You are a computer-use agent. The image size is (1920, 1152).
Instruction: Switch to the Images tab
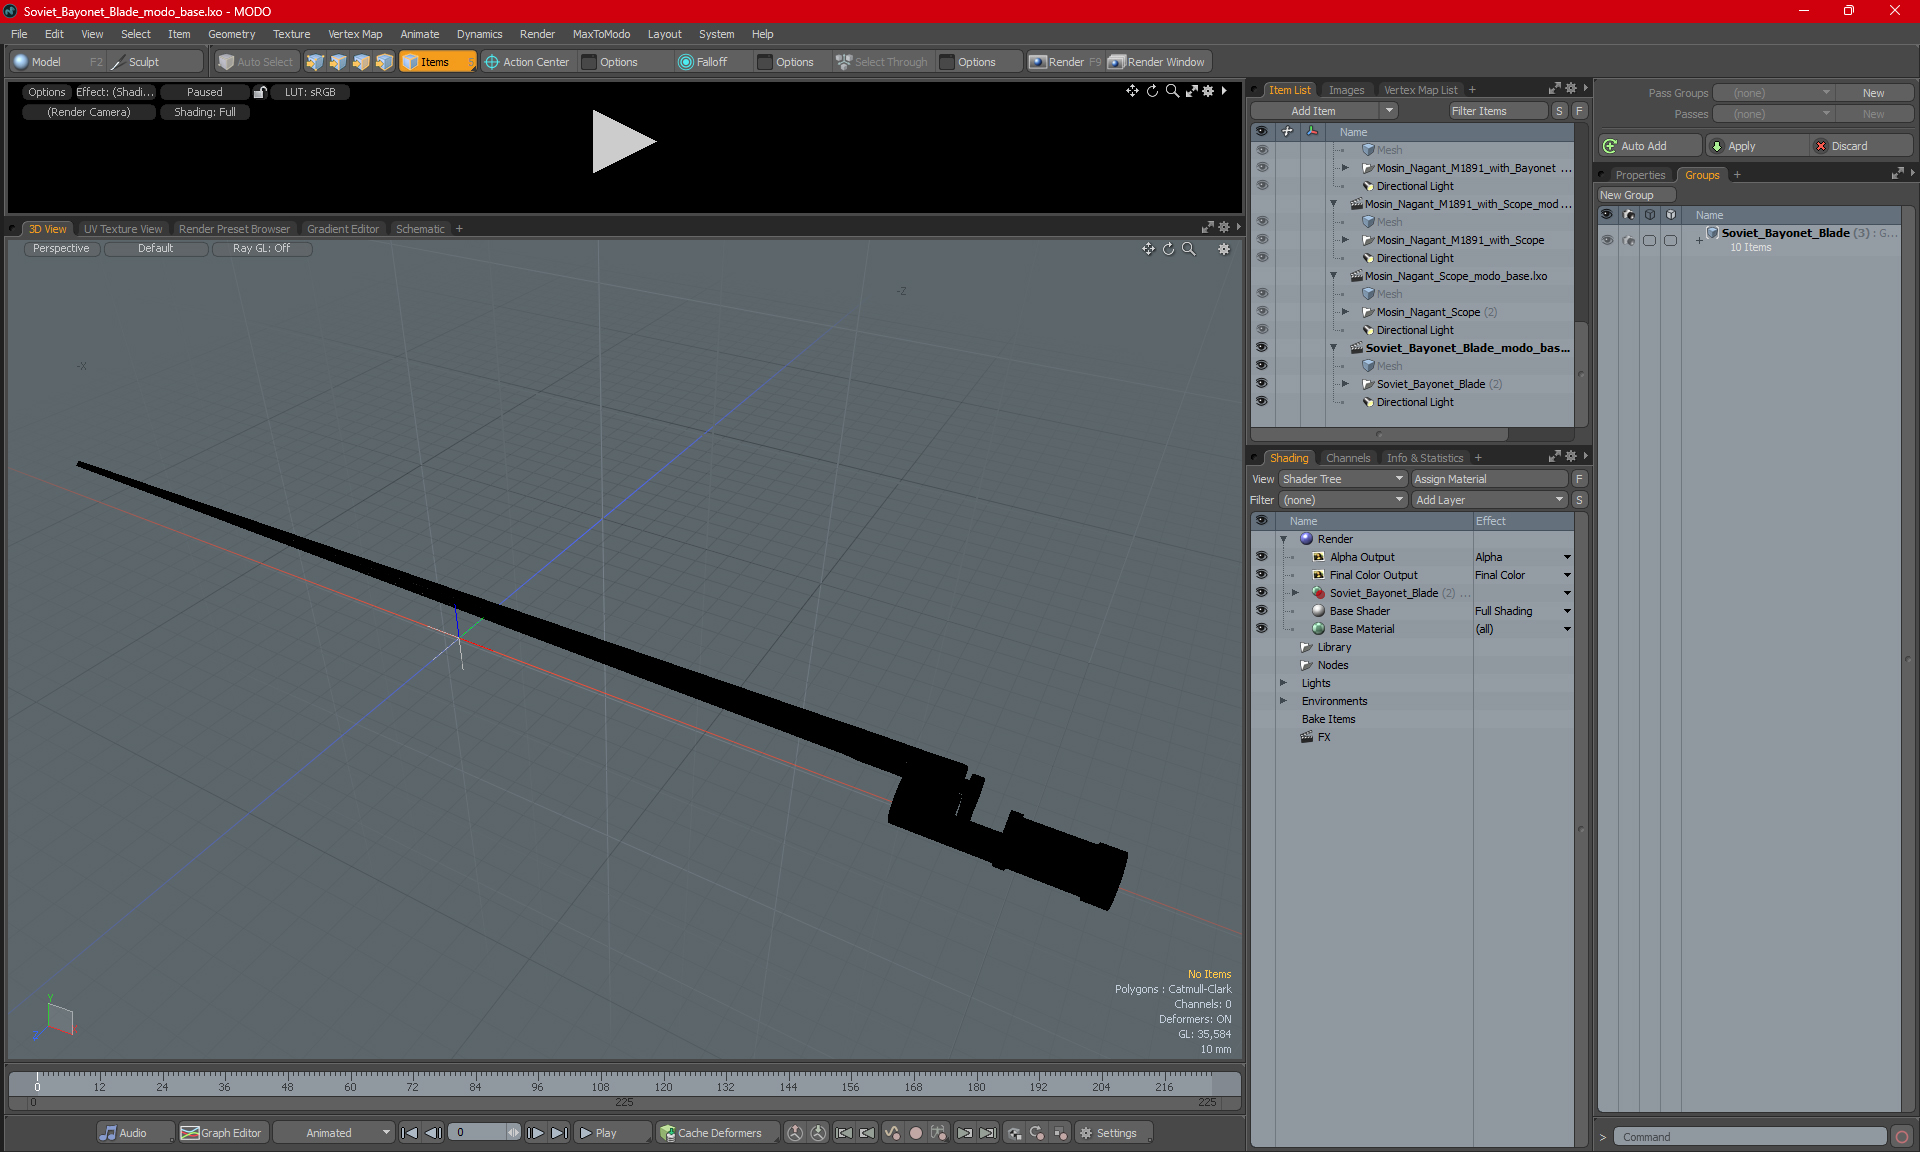coord(1346,90)
